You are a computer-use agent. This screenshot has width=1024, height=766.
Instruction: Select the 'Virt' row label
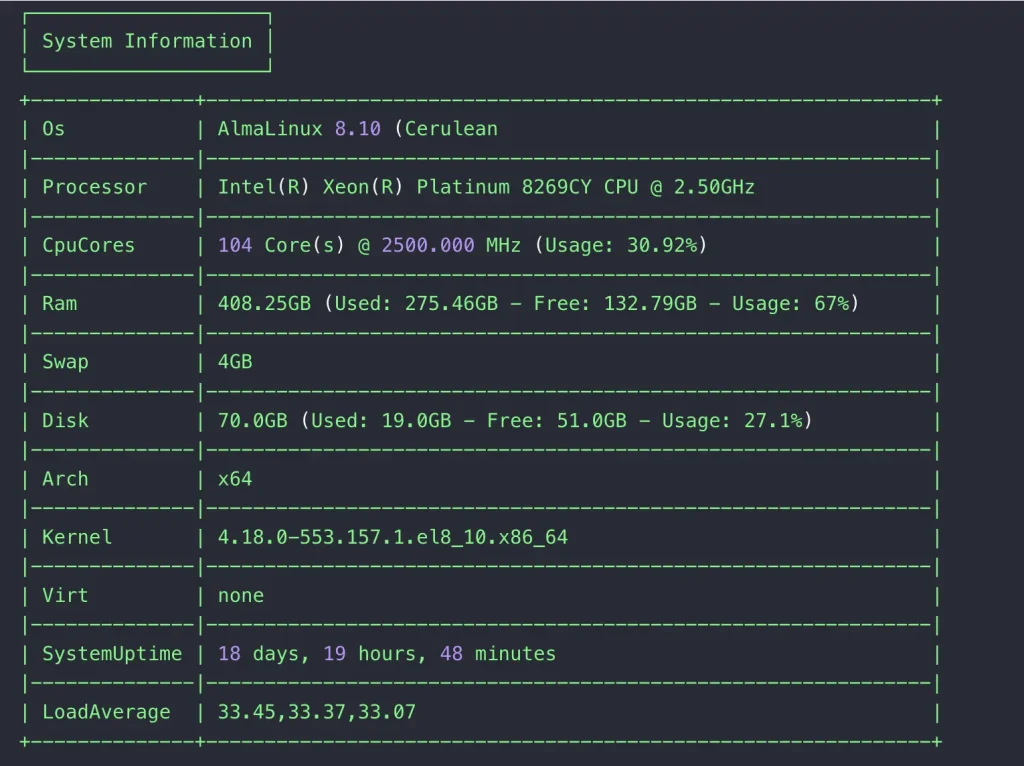point(65,596)
